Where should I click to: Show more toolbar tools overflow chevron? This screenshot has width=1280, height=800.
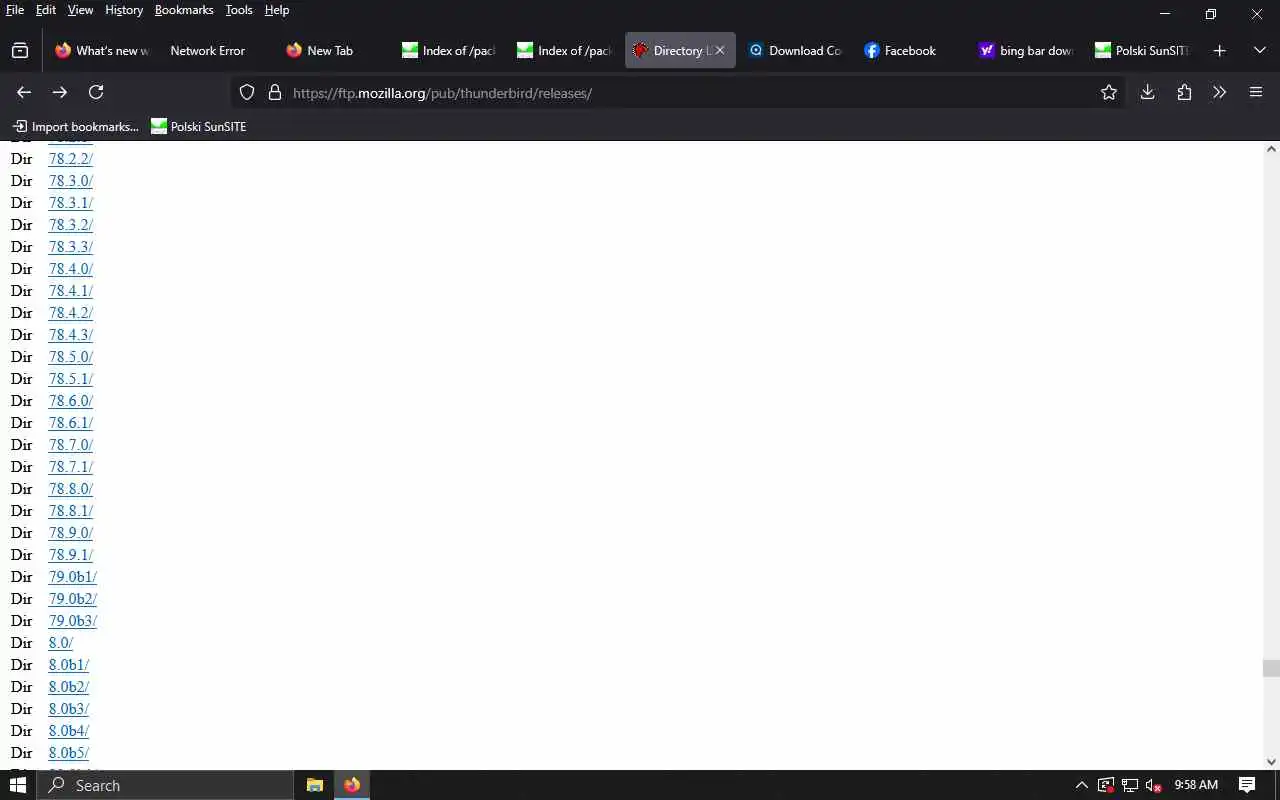tap(1220, 92)
